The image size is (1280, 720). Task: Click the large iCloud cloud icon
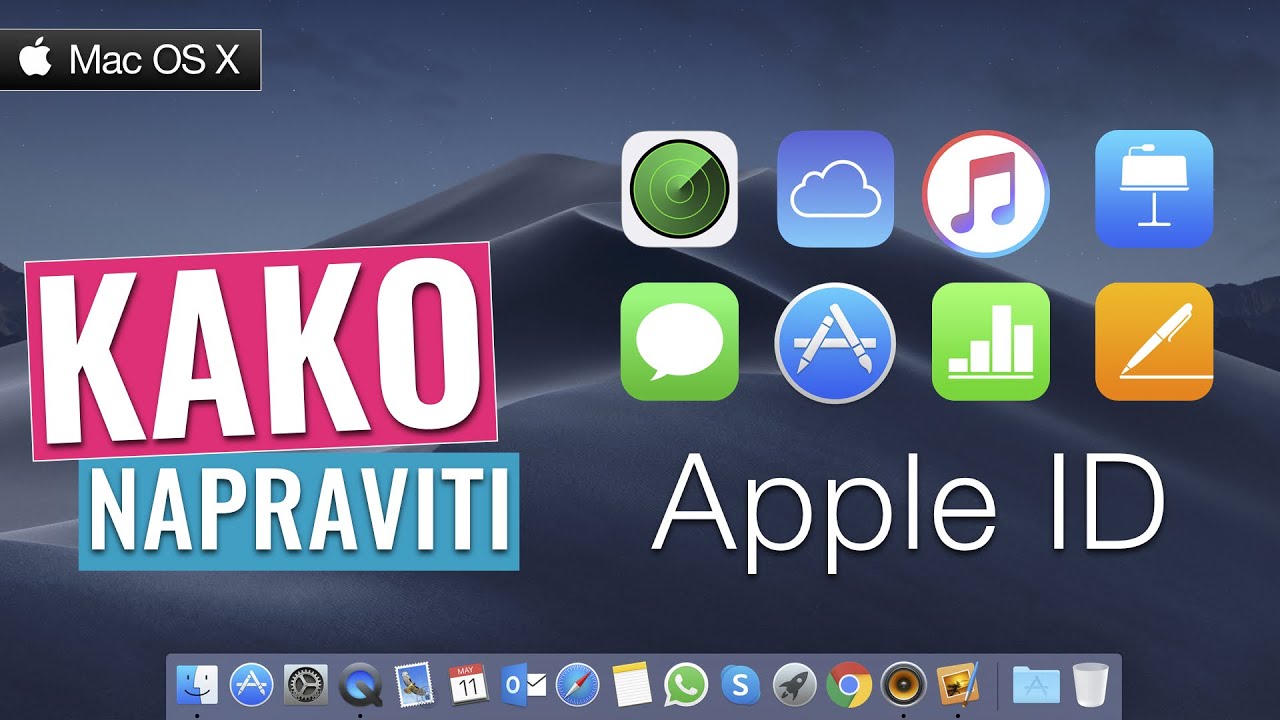pos(835,189)
